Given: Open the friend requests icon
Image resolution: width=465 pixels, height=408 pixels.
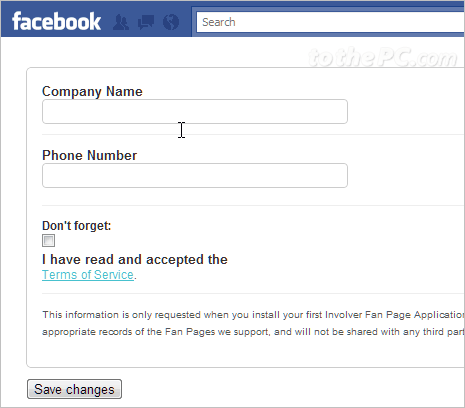Looking at the screenshot, I should [x=121, y=22].
